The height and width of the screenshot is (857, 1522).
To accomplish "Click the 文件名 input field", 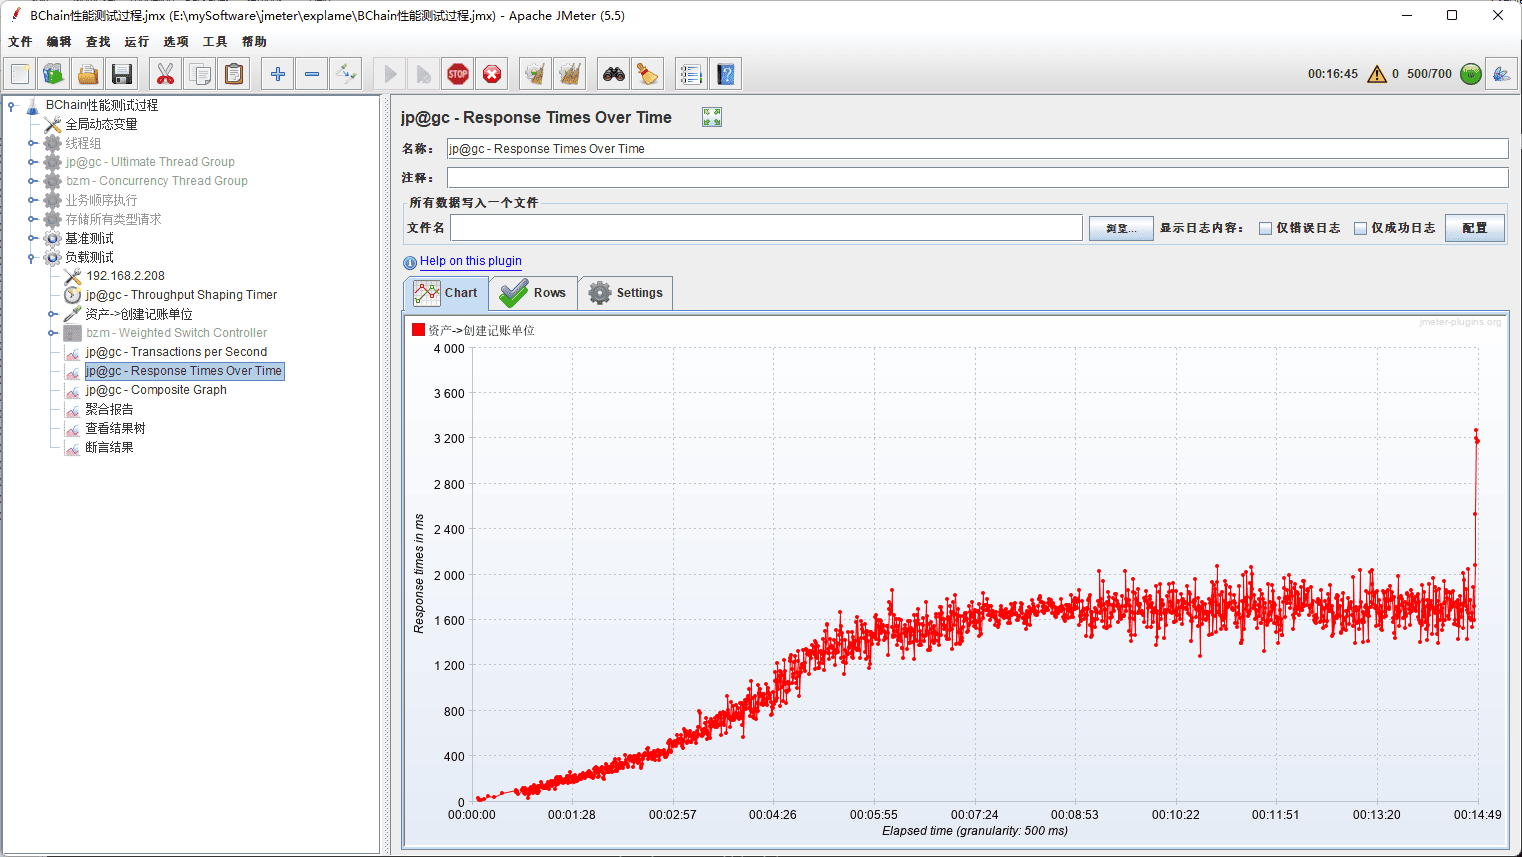I will coord(766,228).
